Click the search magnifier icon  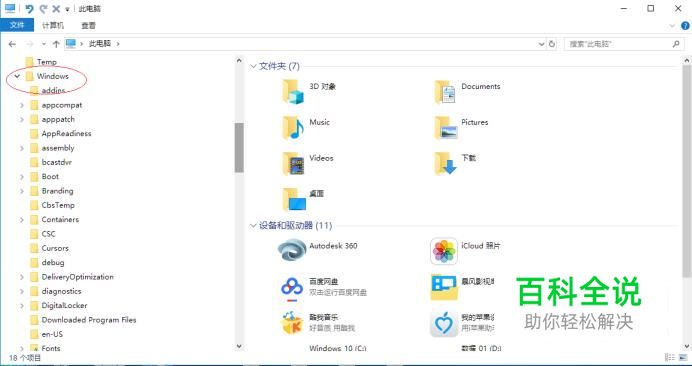(x=676, y=44)
